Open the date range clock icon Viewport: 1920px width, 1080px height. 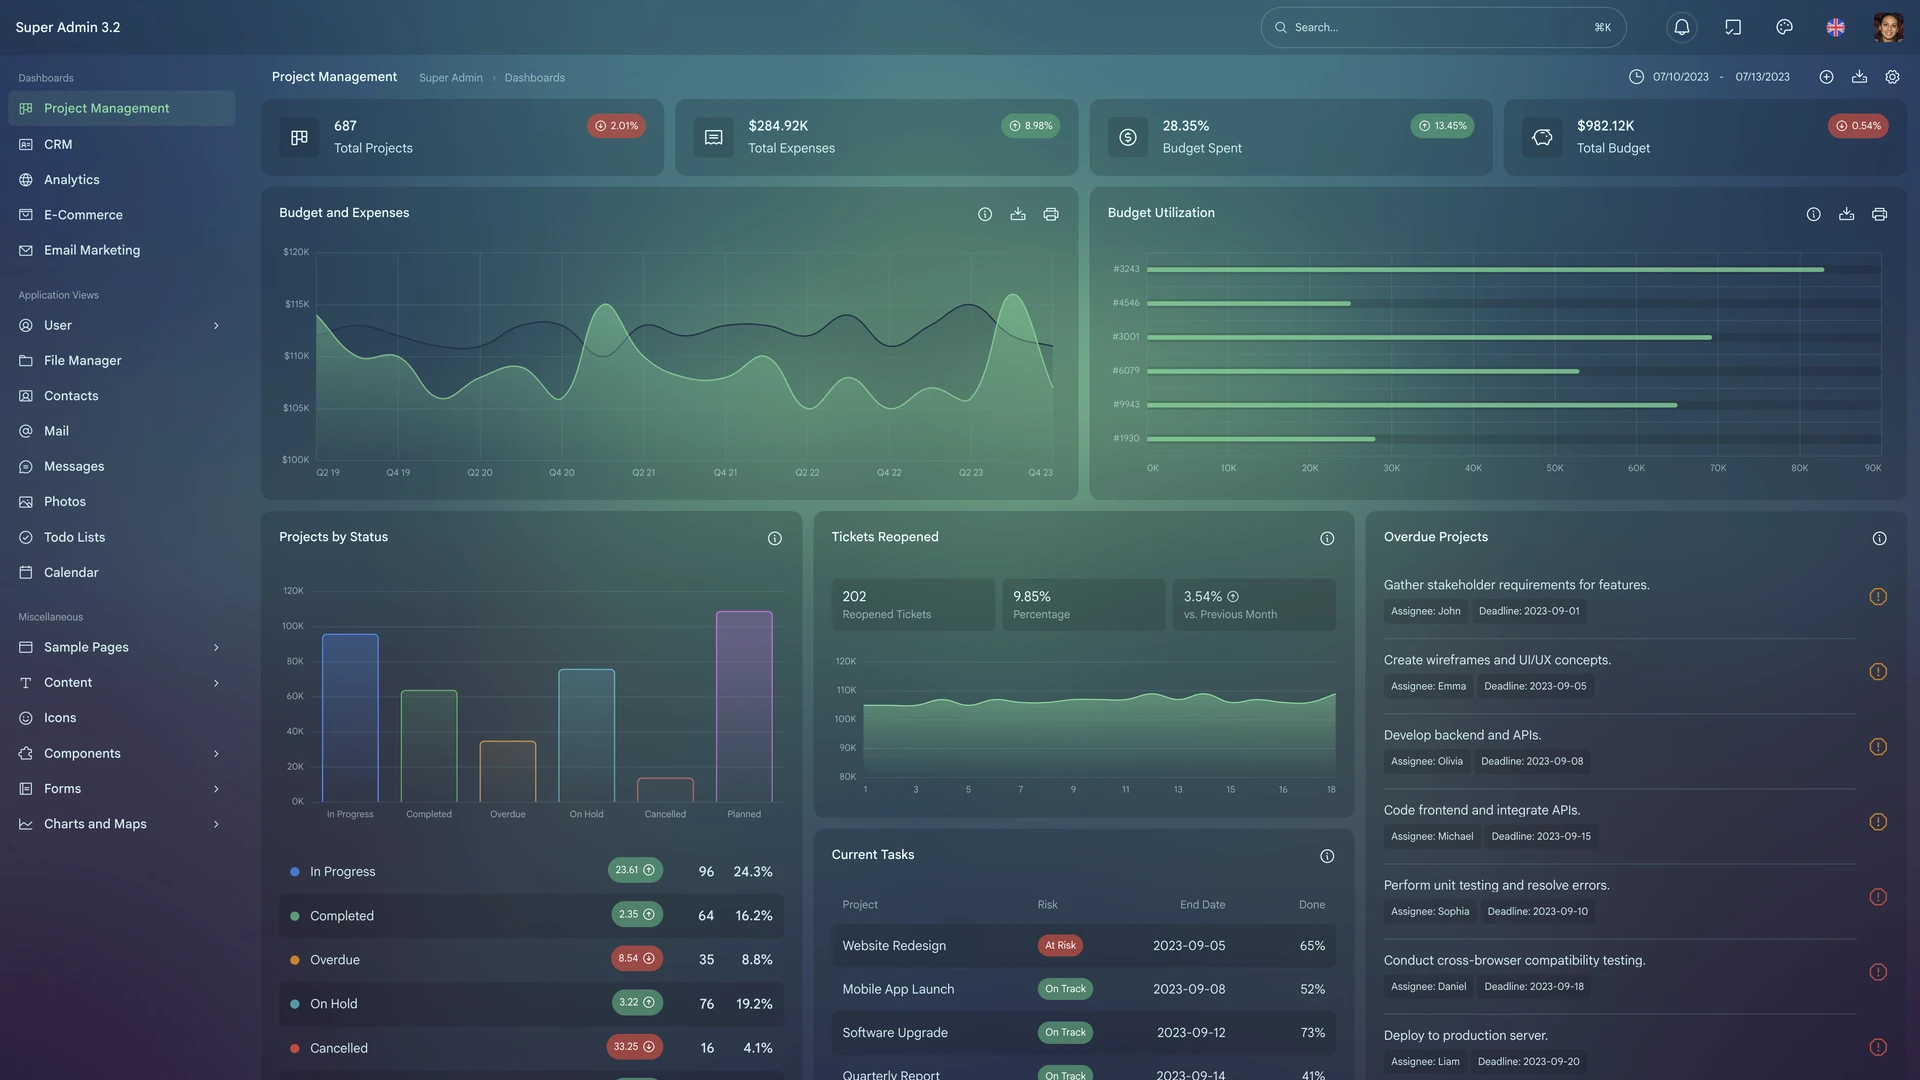pos(1636,77)
